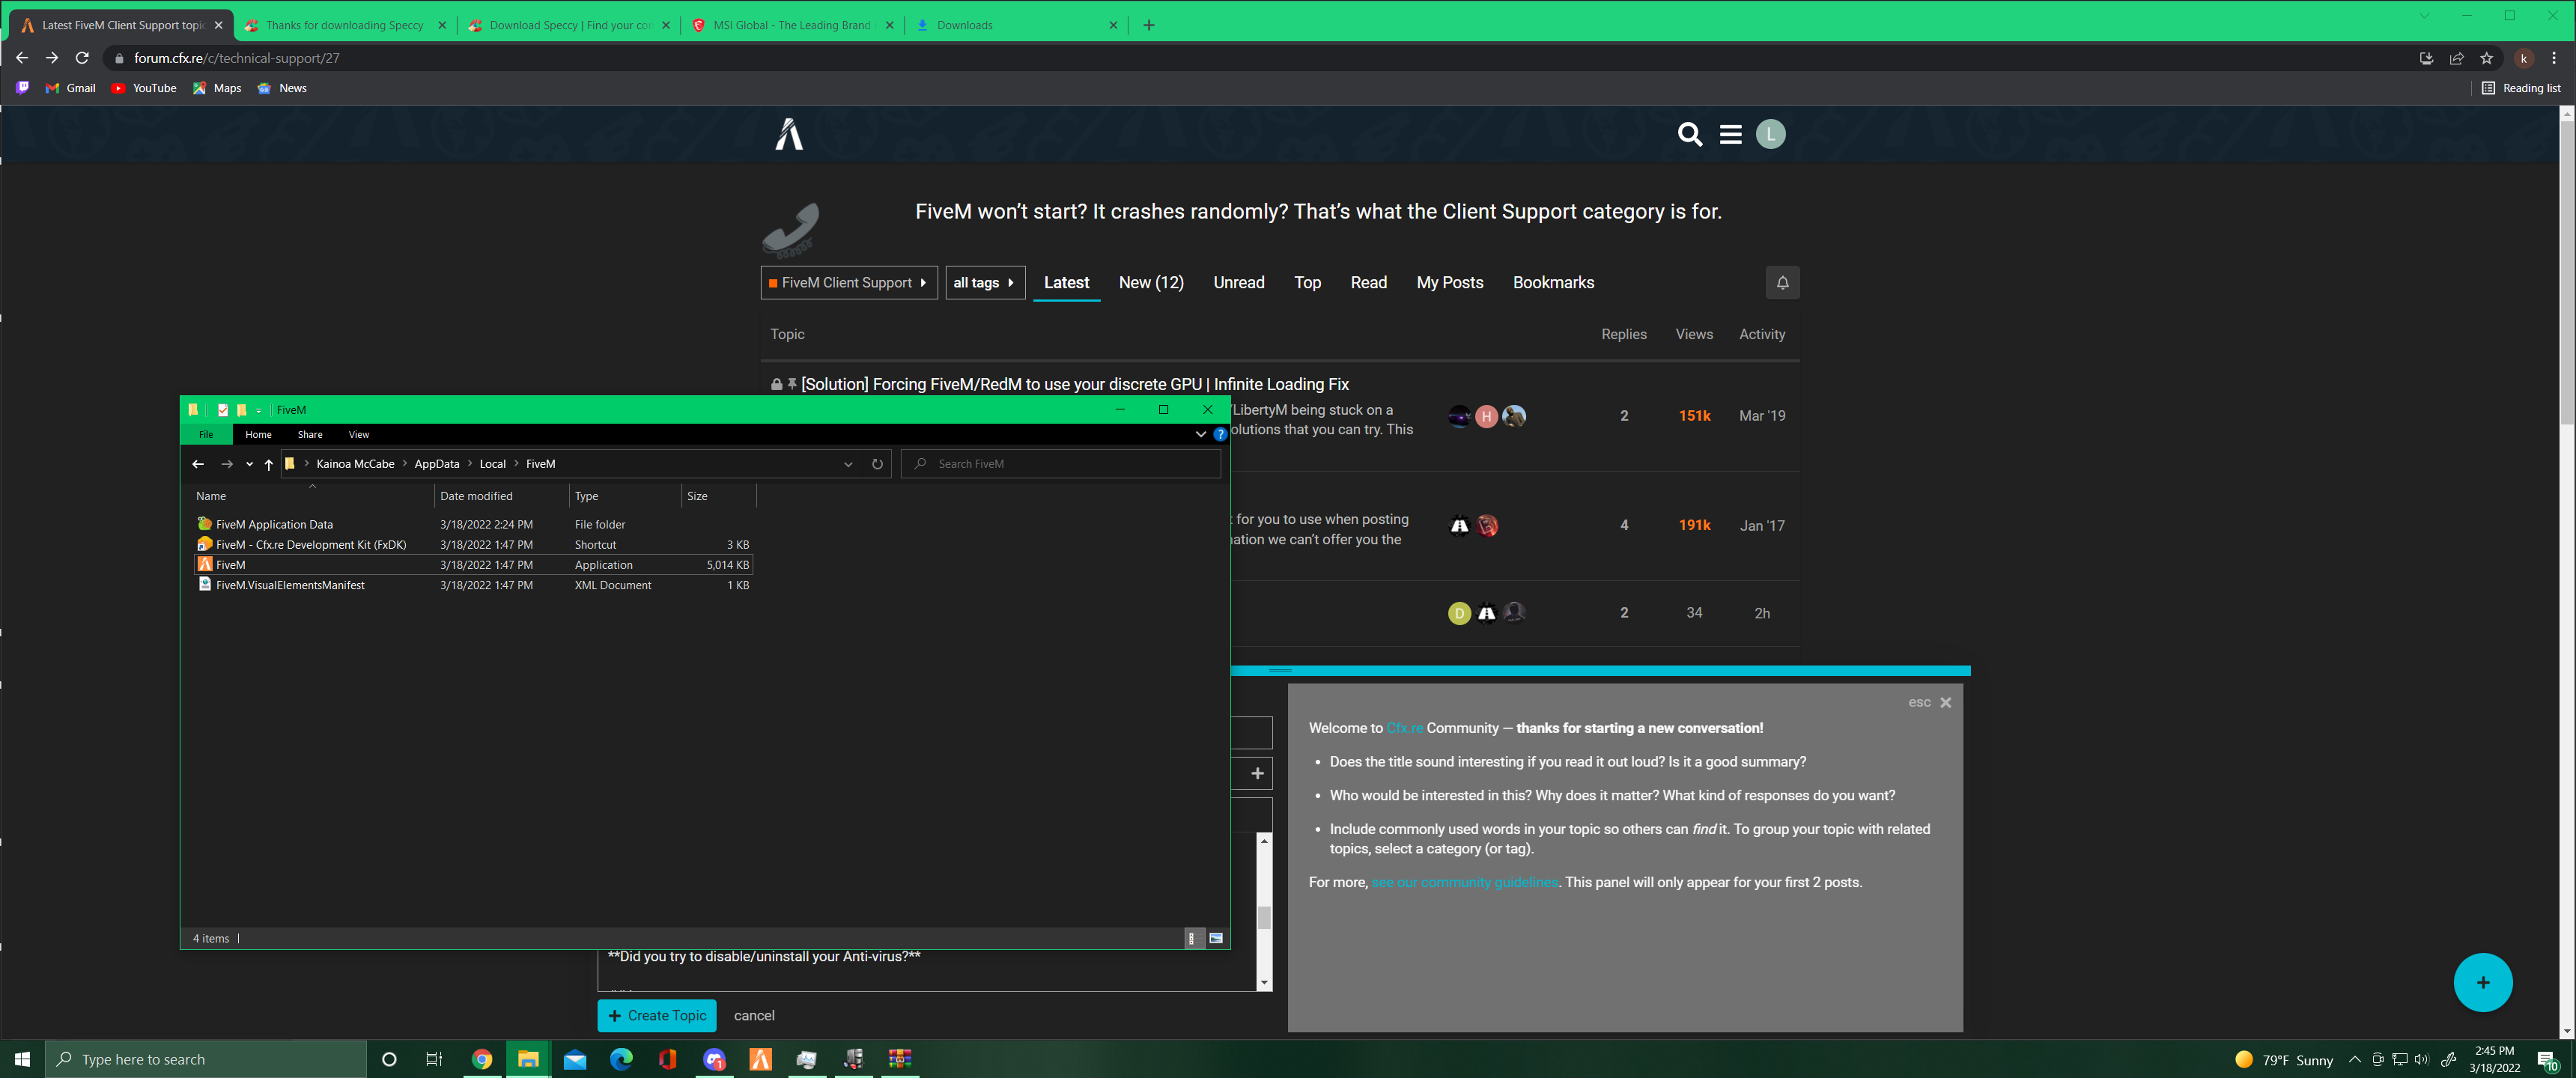Click the Create Topic button
The image size is (2576, 1078).
pos(656,1015)
